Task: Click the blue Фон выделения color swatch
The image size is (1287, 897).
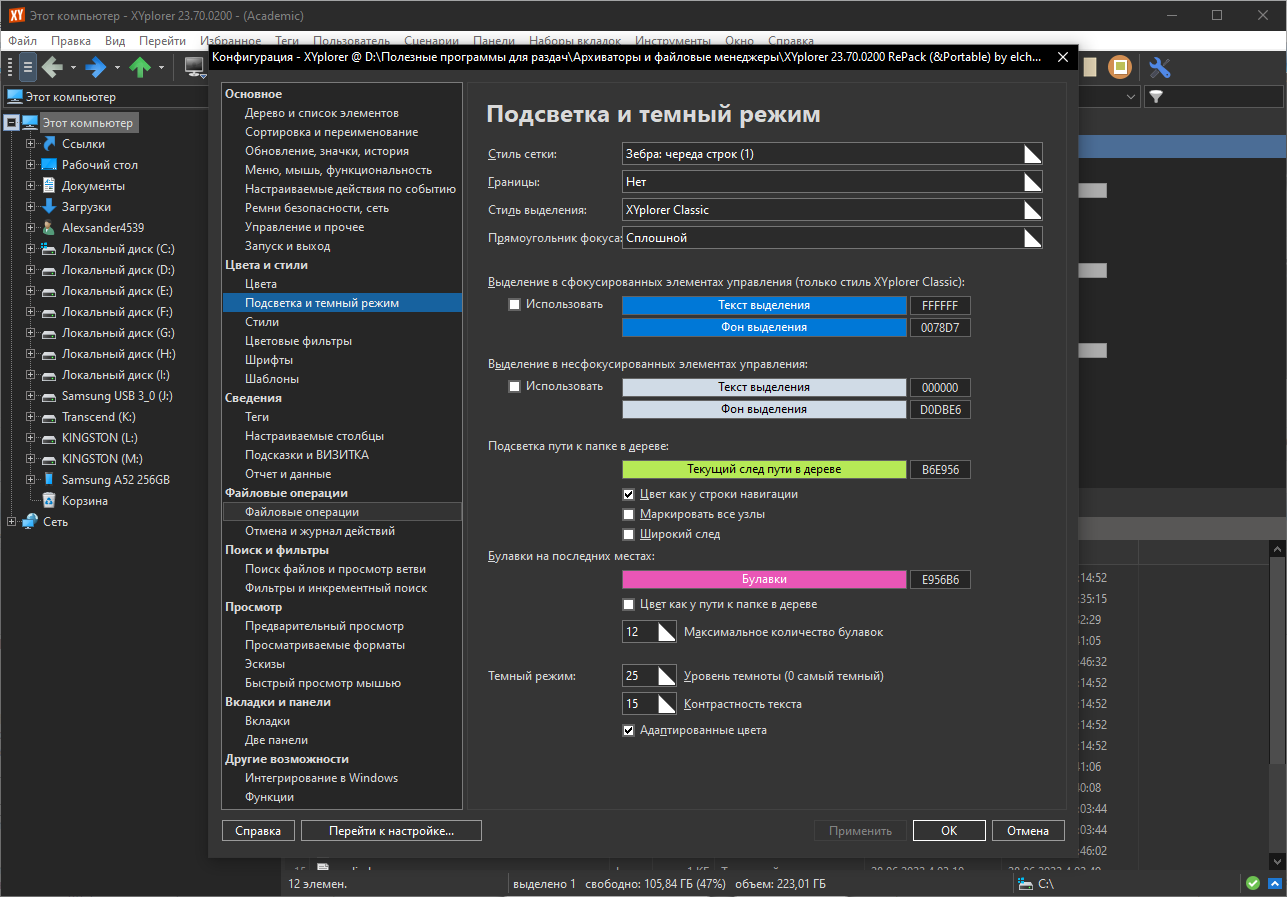Action: click(764, 327)
